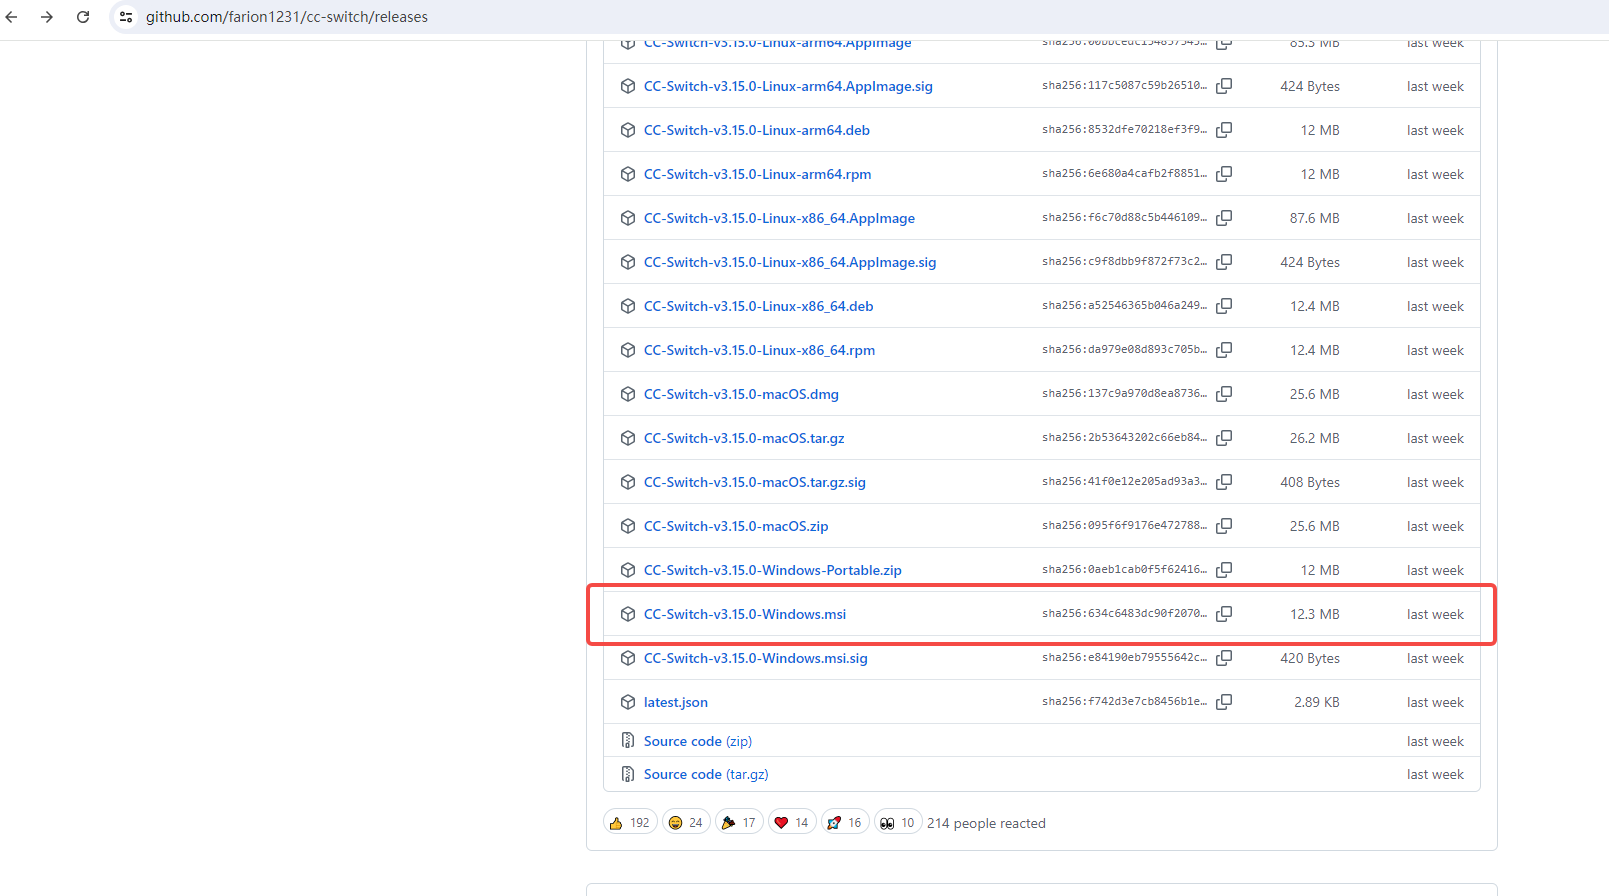Copy SHA256 for Linux-x86_64.AppImage

click(x=1224, y=218)
